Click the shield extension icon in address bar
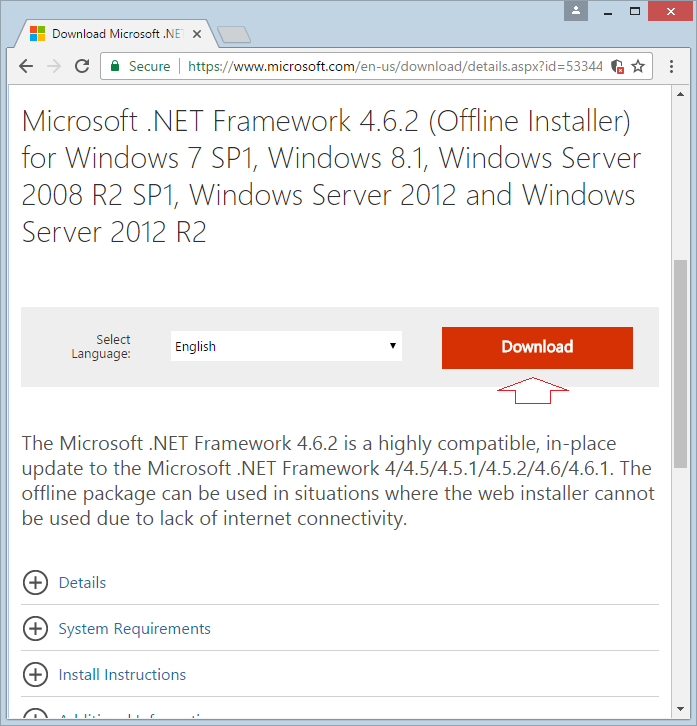This screenshot has width=697, height=726. click(x=617, y=67)
